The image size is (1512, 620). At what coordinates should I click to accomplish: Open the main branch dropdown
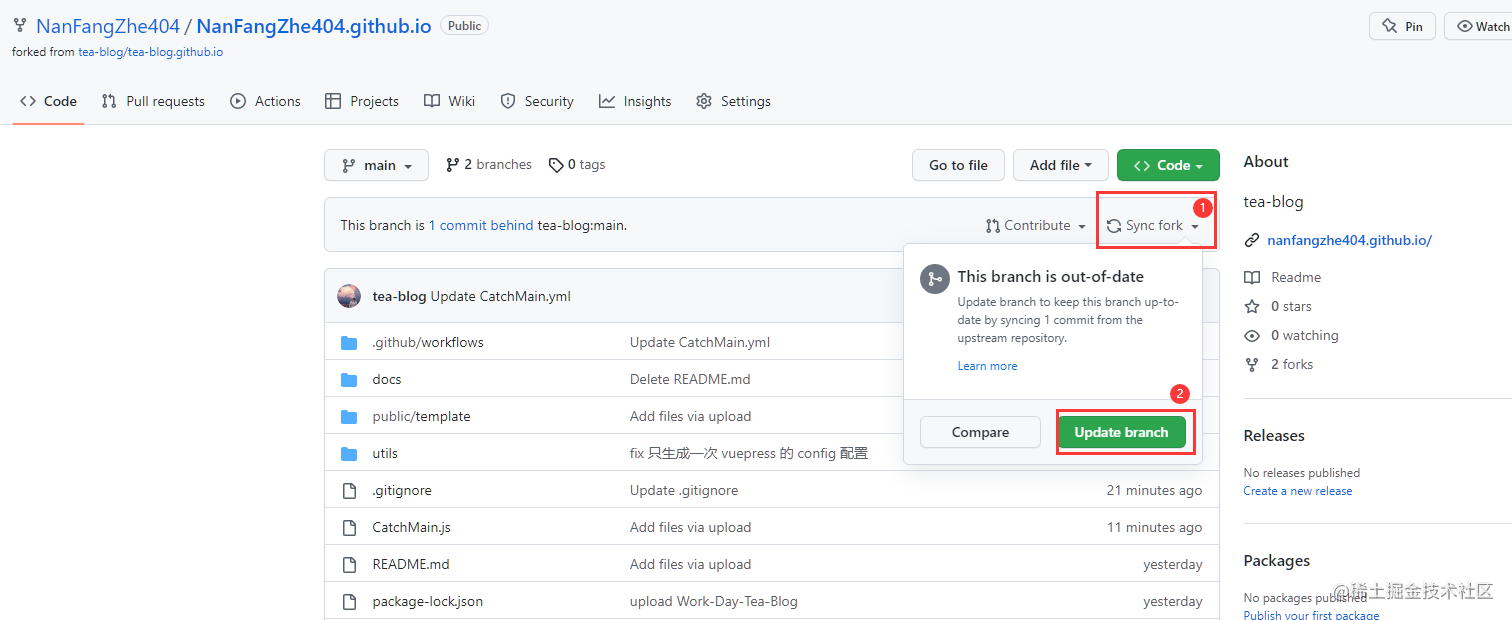(x=376, y=165)
